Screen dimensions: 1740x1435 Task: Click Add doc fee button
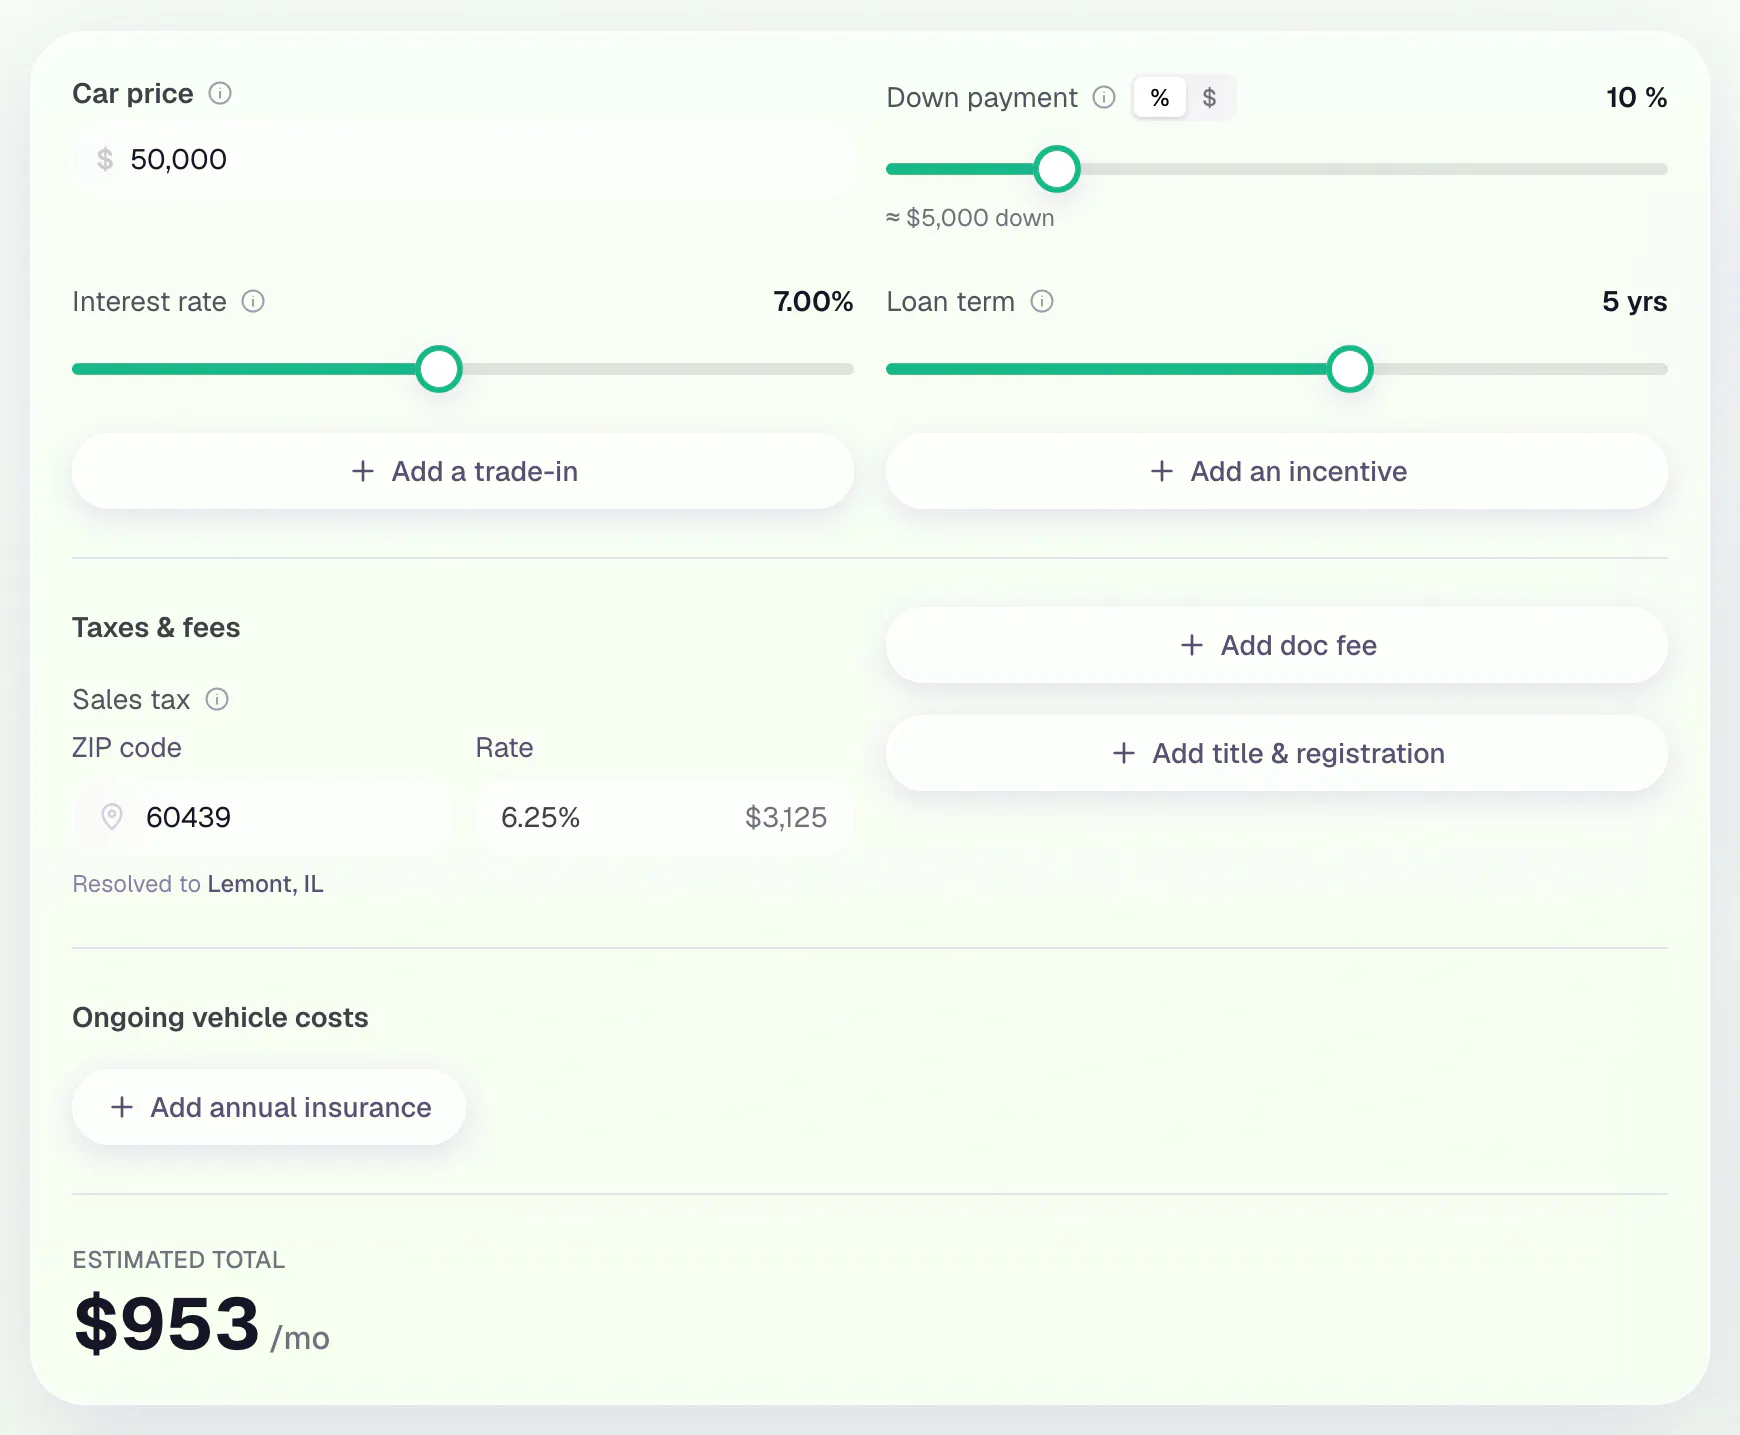pyautogui.click(x=1277, y=645)
